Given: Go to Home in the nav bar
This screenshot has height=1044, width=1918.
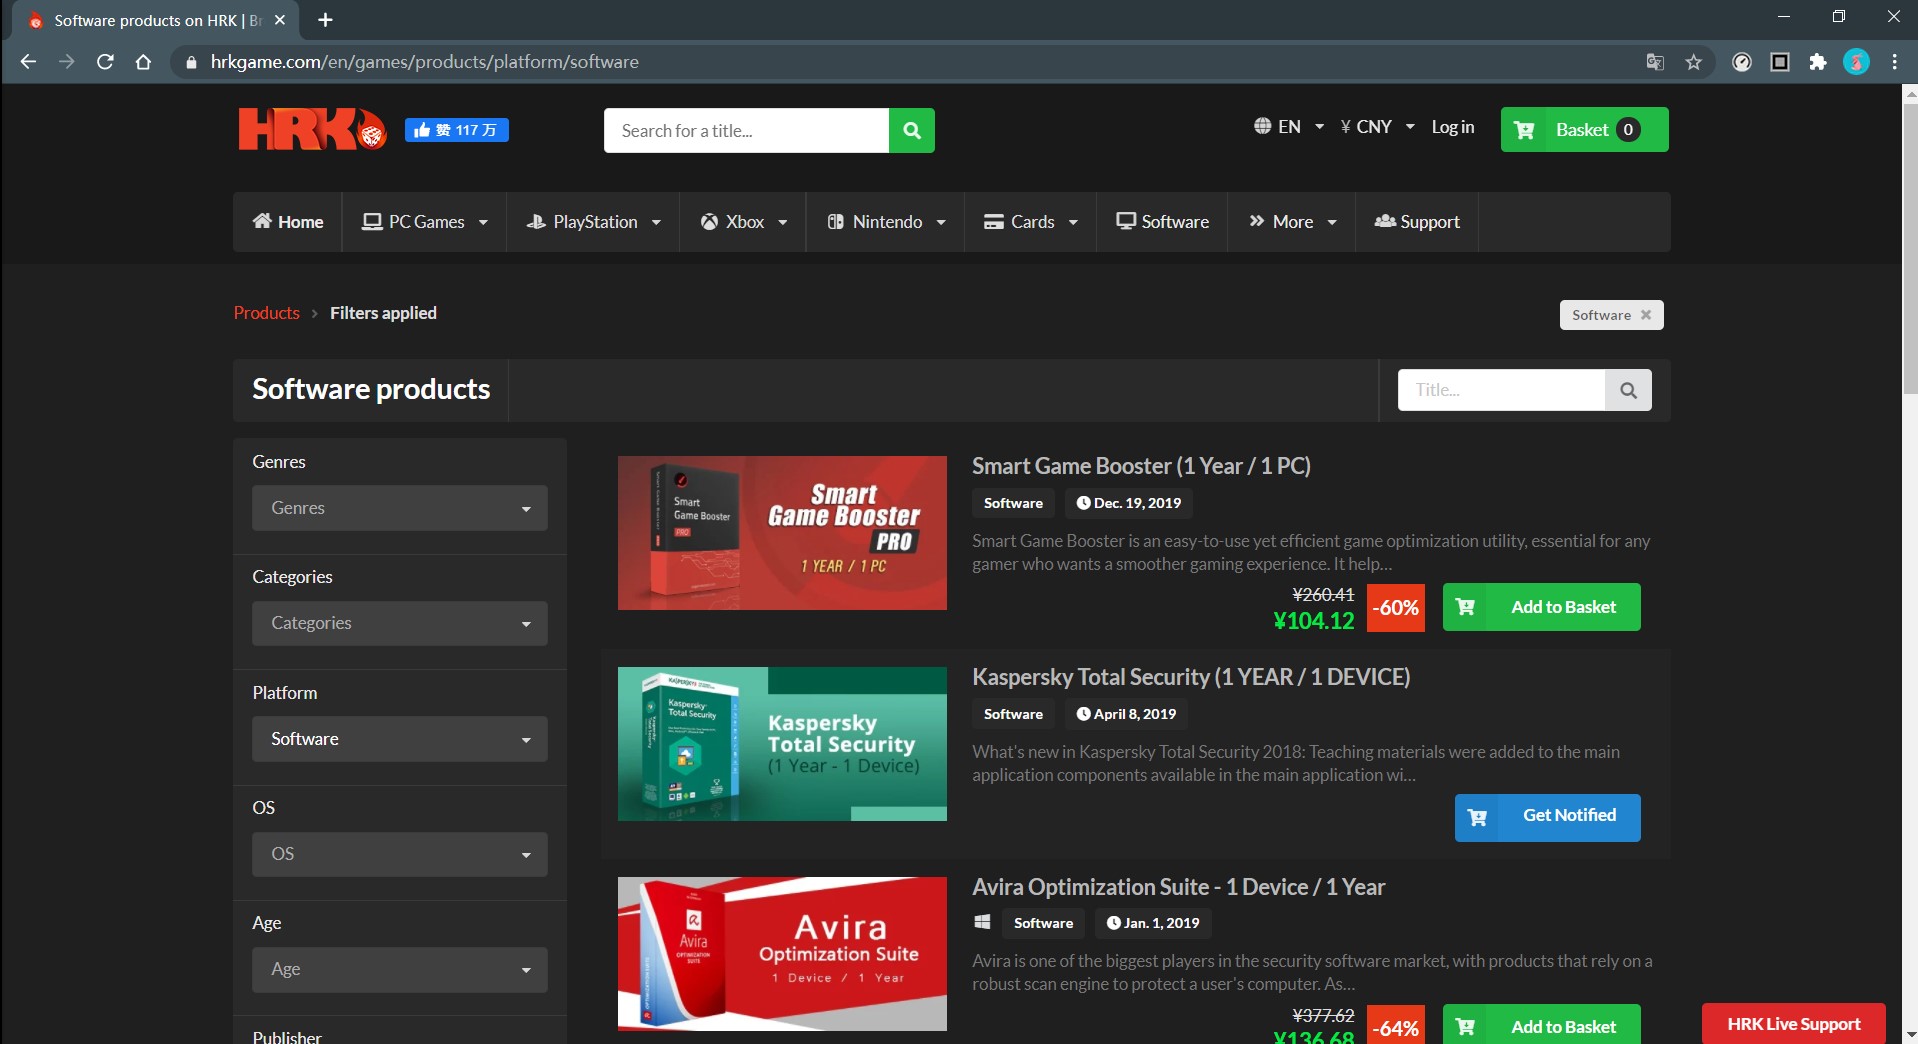Looking at the screenshot, I should click(x=288, y=222).
